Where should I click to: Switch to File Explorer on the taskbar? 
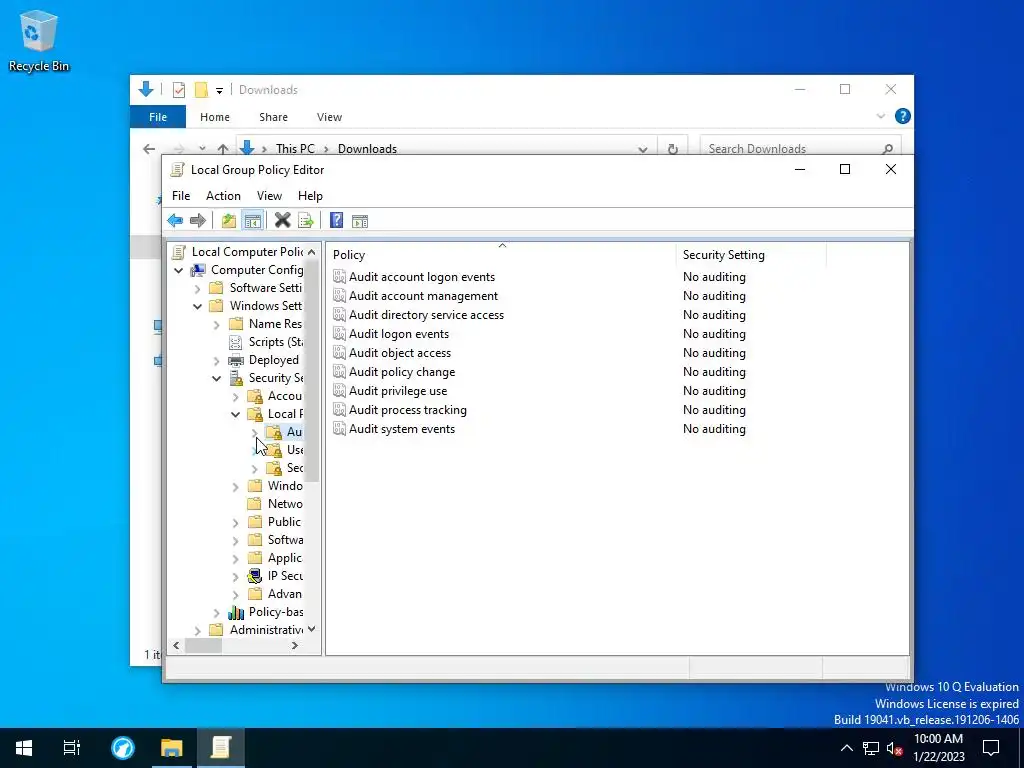[172, 748]
